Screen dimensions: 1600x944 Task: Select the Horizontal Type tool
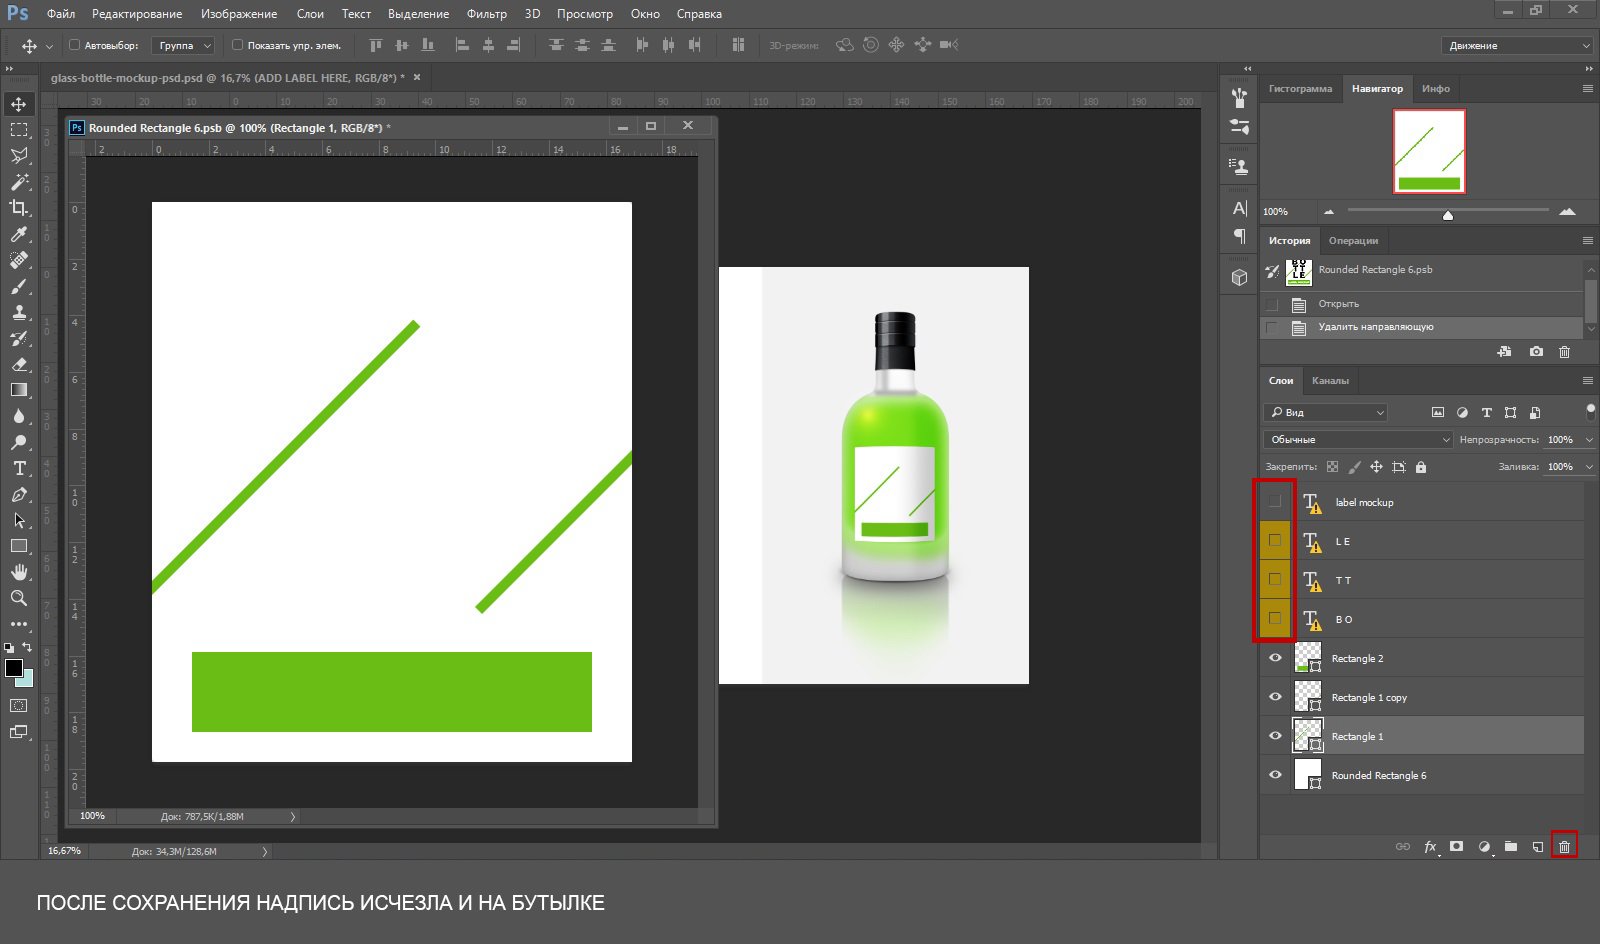(19, 468)
